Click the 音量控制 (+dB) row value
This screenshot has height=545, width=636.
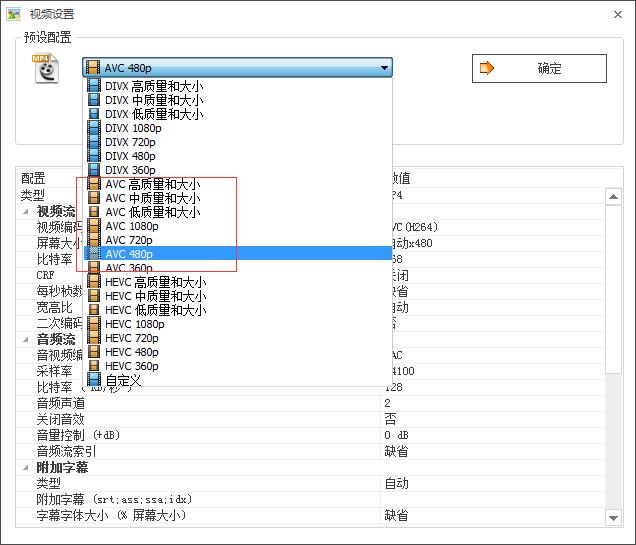pos(490,436)
